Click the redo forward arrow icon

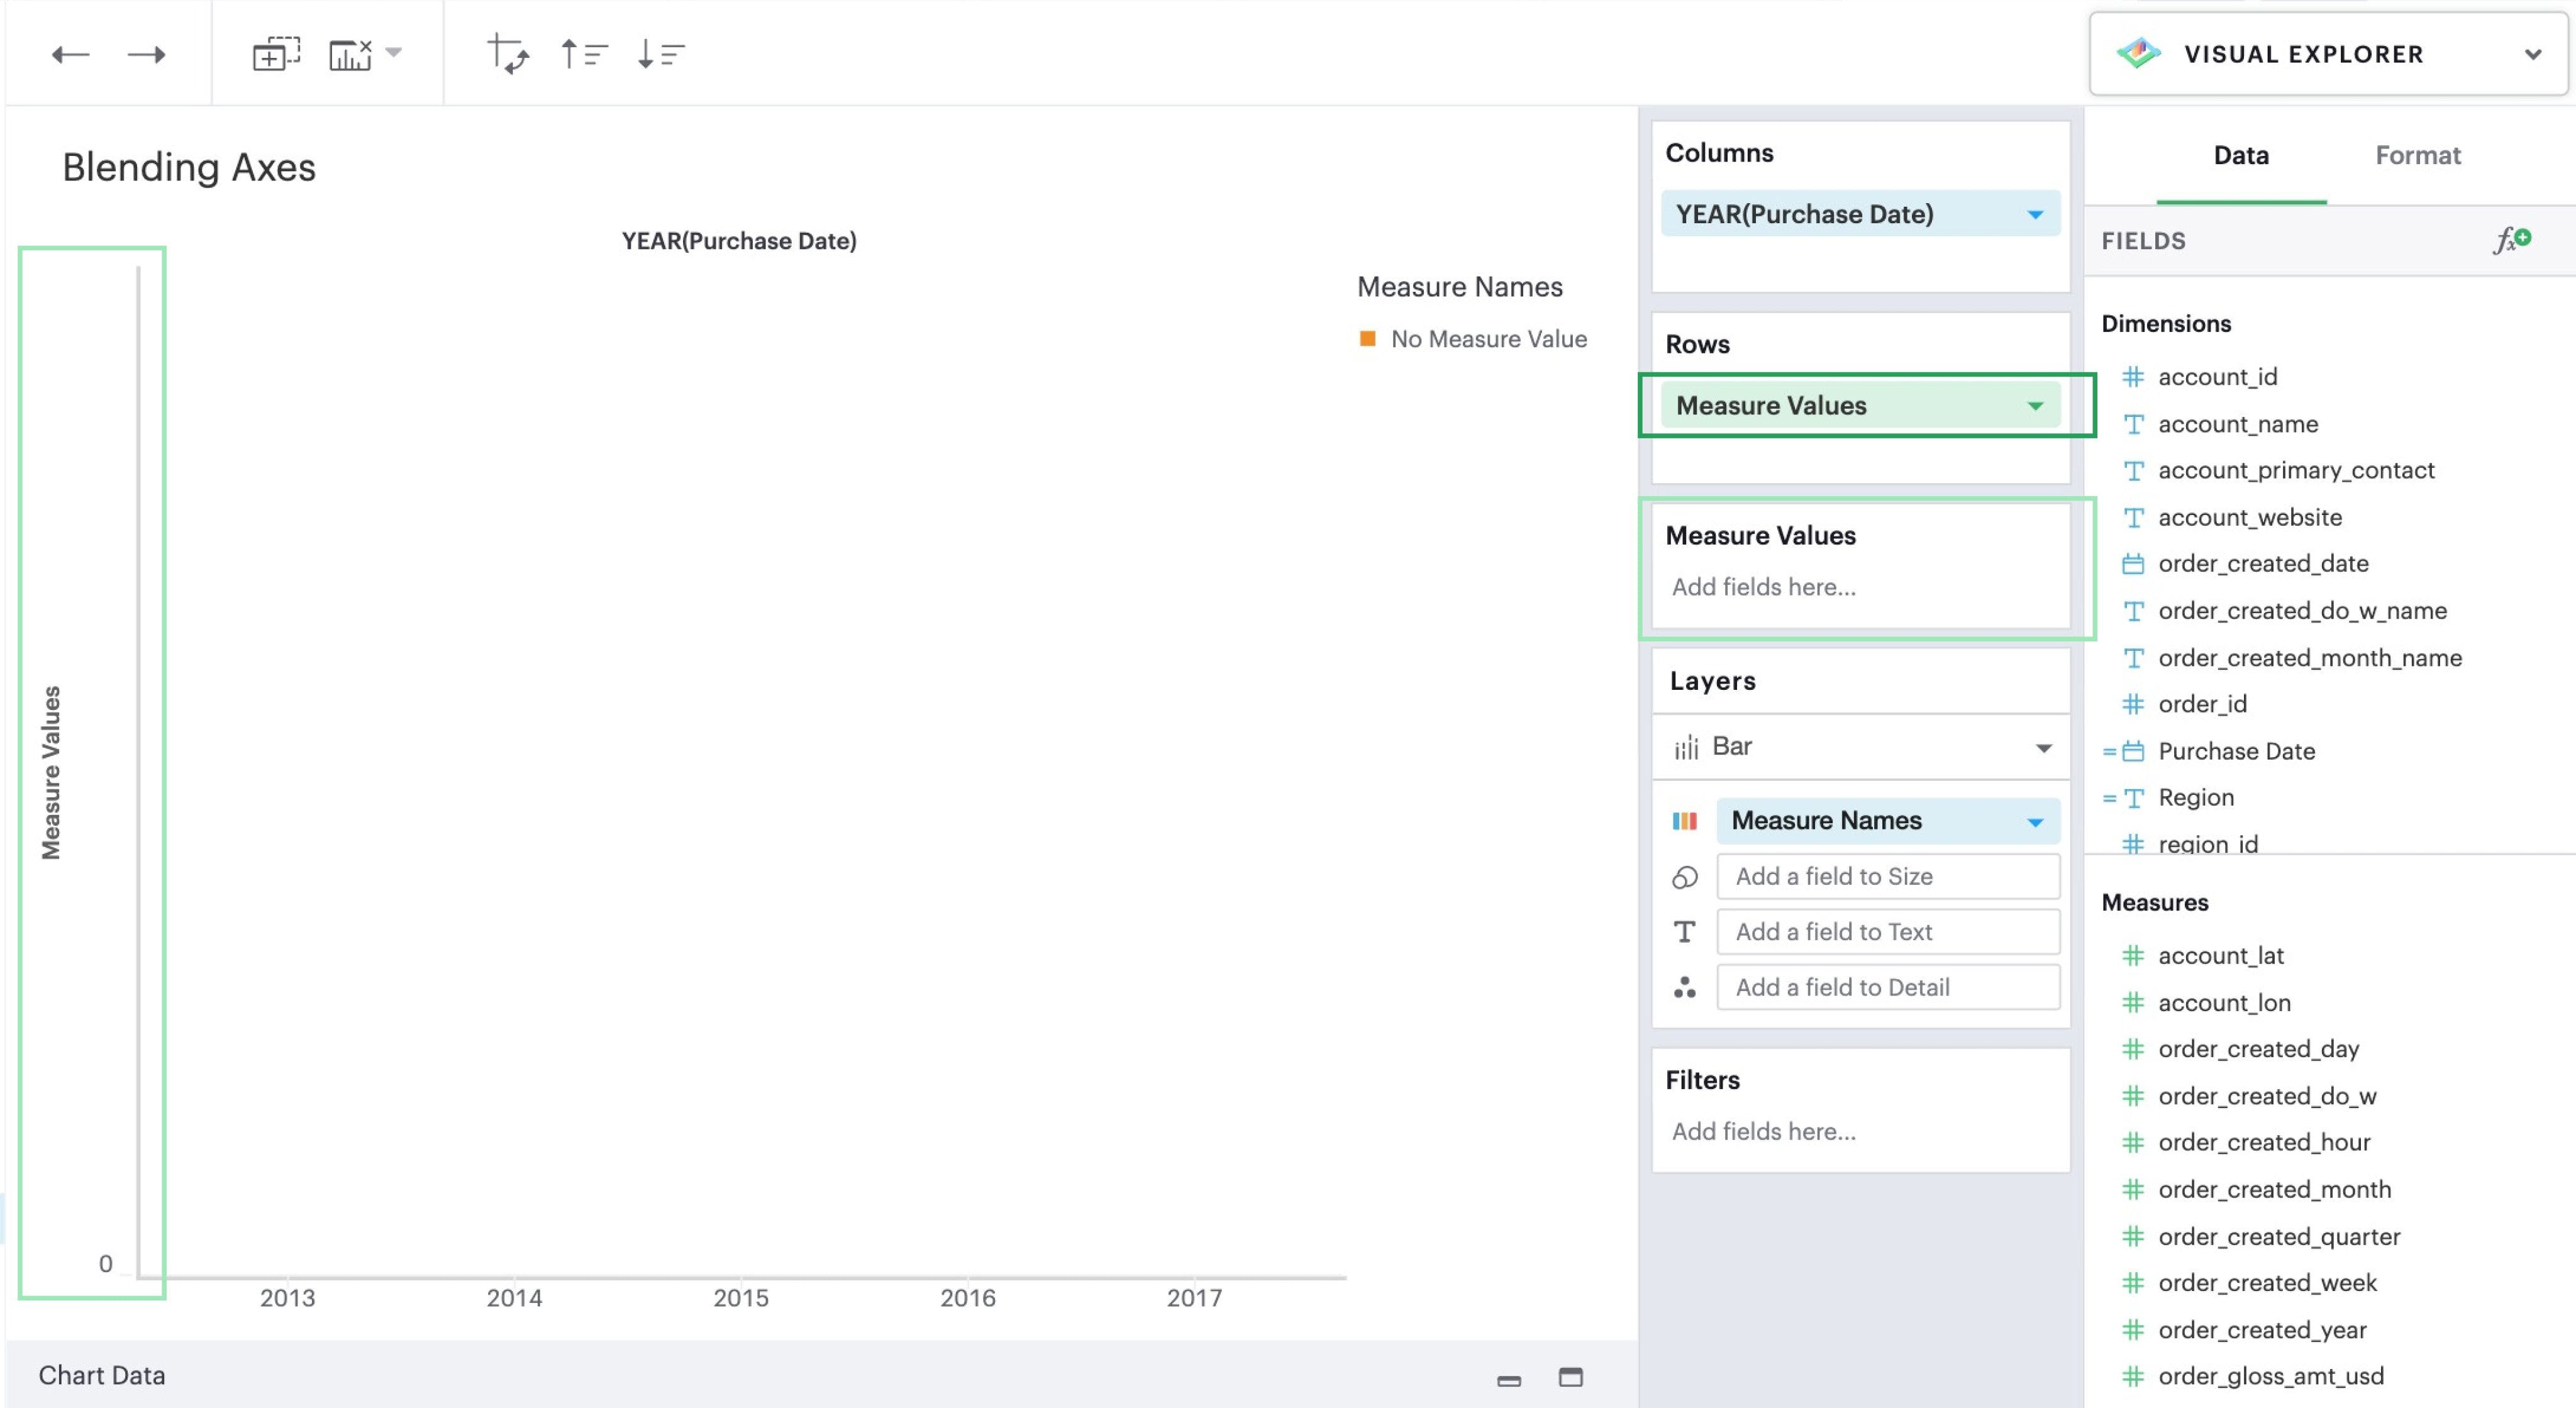146,54
